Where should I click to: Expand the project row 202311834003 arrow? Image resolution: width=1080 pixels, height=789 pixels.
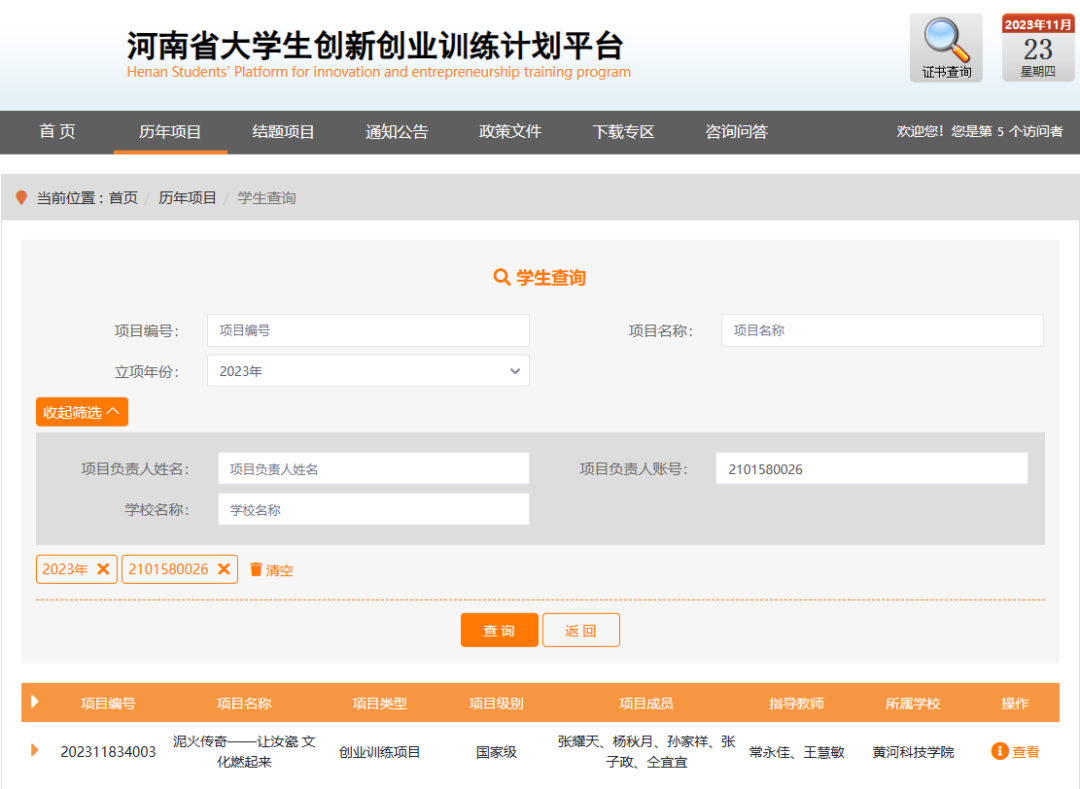click(x=35, y=750)
